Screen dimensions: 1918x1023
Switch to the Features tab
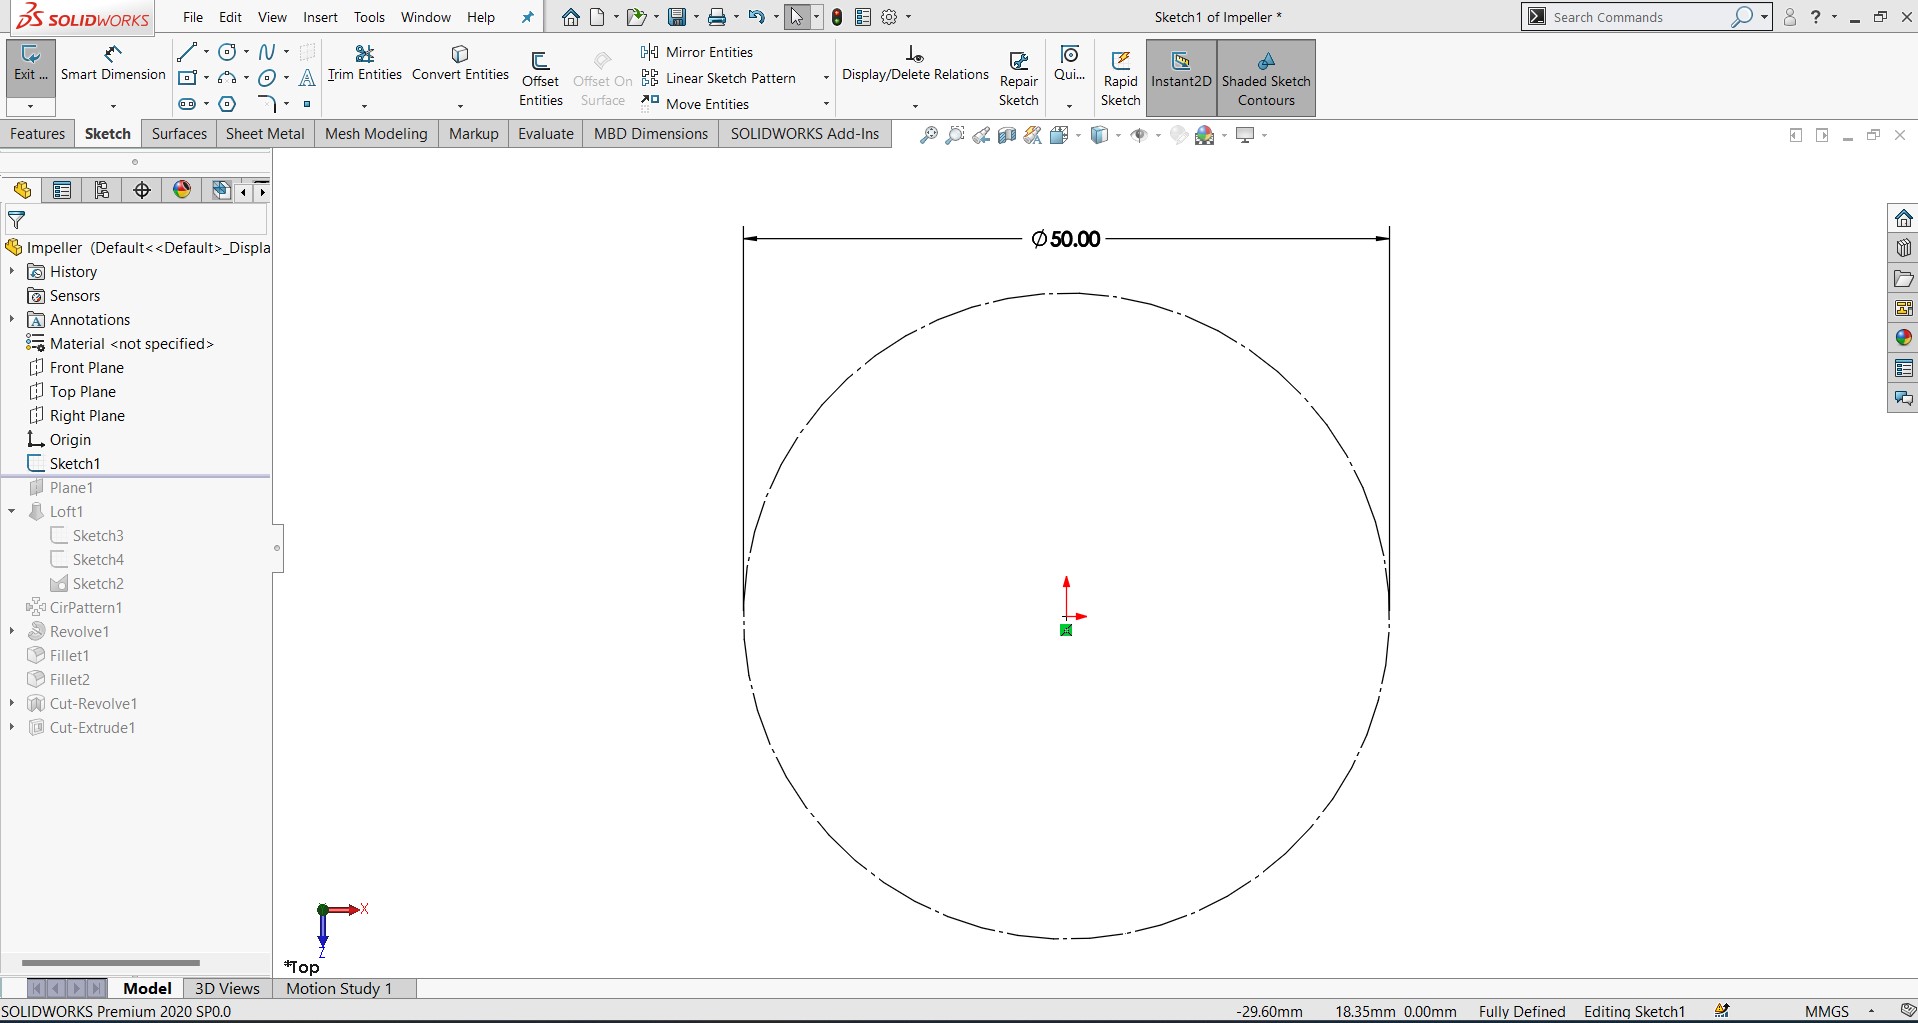pos(38,134)
